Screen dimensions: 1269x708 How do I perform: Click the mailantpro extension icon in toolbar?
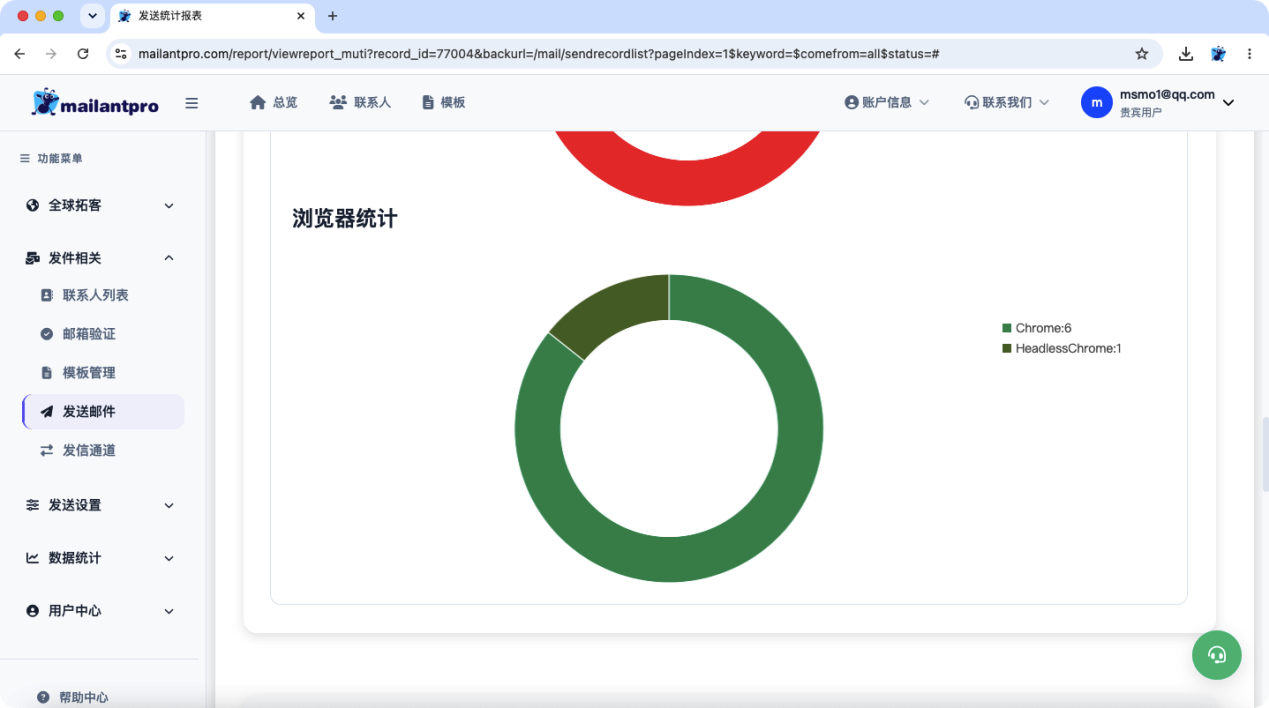(x=1218, y=54)
